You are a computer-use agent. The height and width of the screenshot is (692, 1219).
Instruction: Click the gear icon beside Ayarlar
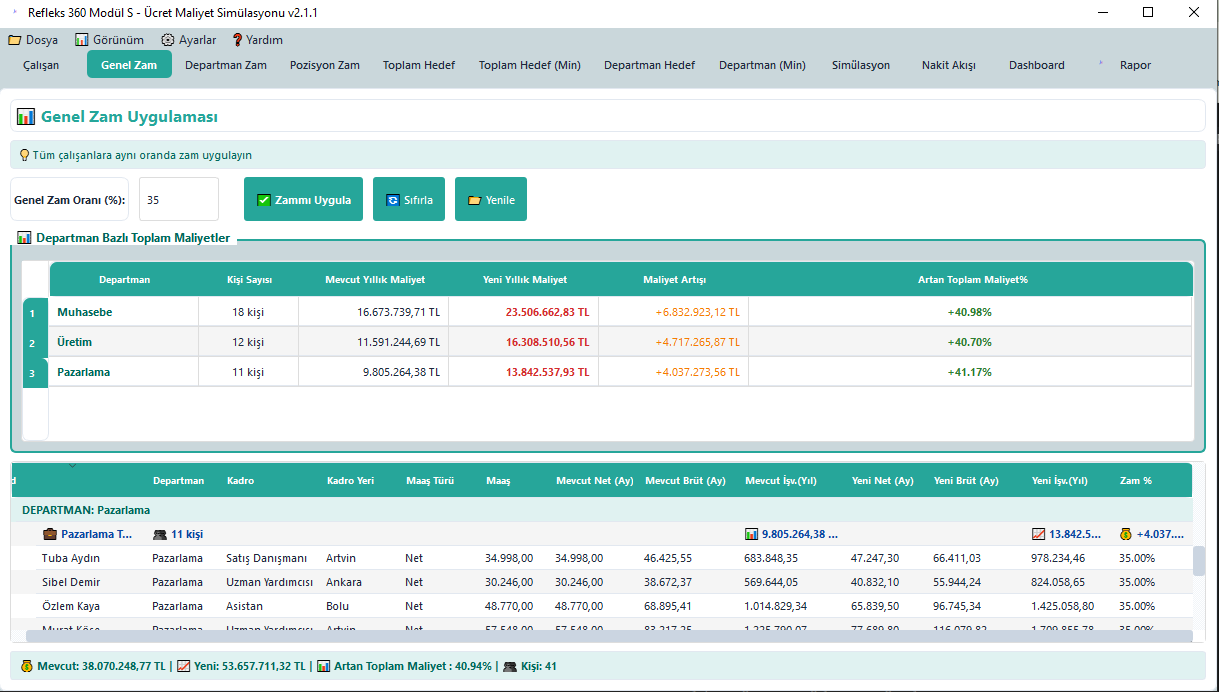[x=167, y=40]
